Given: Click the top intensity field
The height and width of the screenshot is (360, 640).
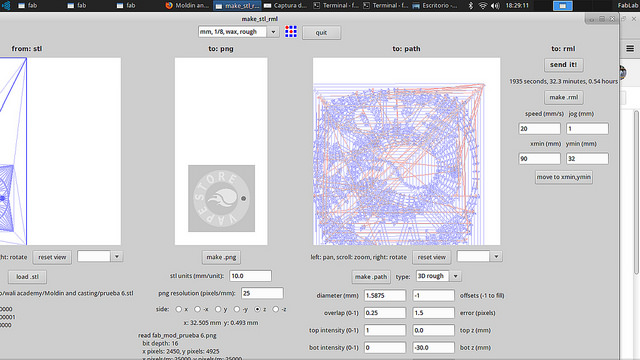Looking at the screenshot, I should (385, 330).
